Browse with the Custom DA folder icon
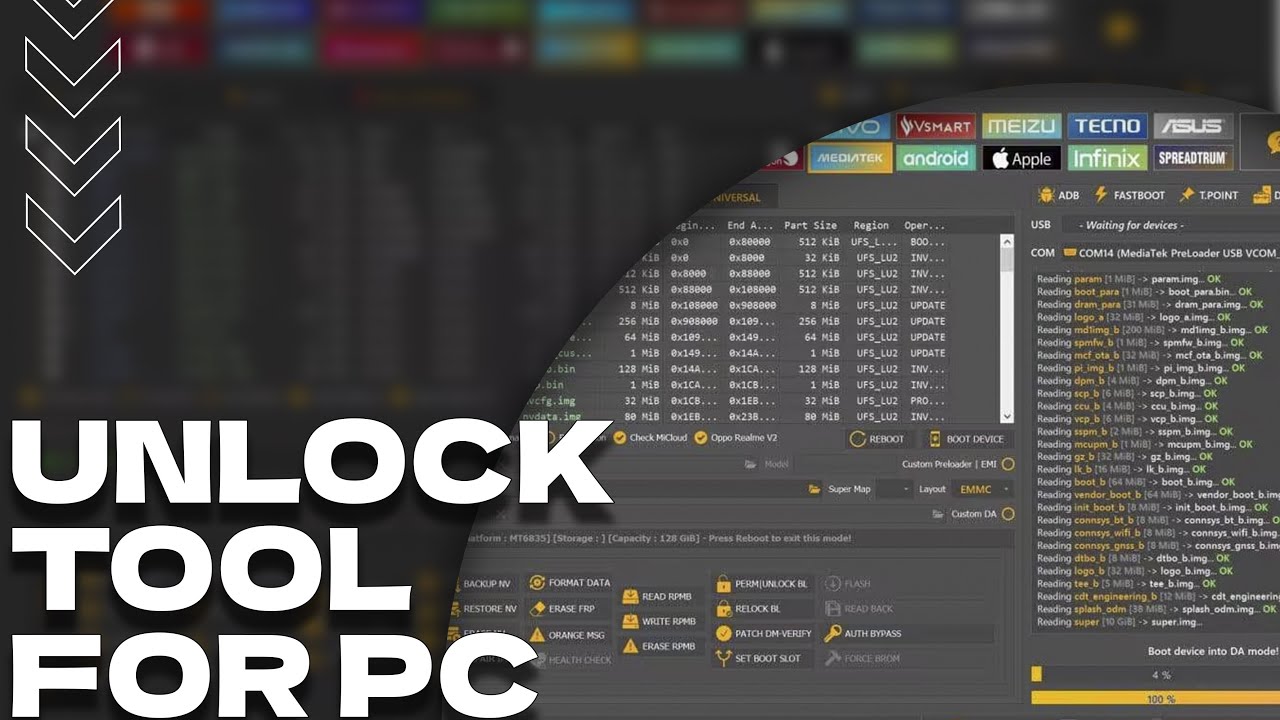Screen dimensions: 1280x720 [938, 514]
